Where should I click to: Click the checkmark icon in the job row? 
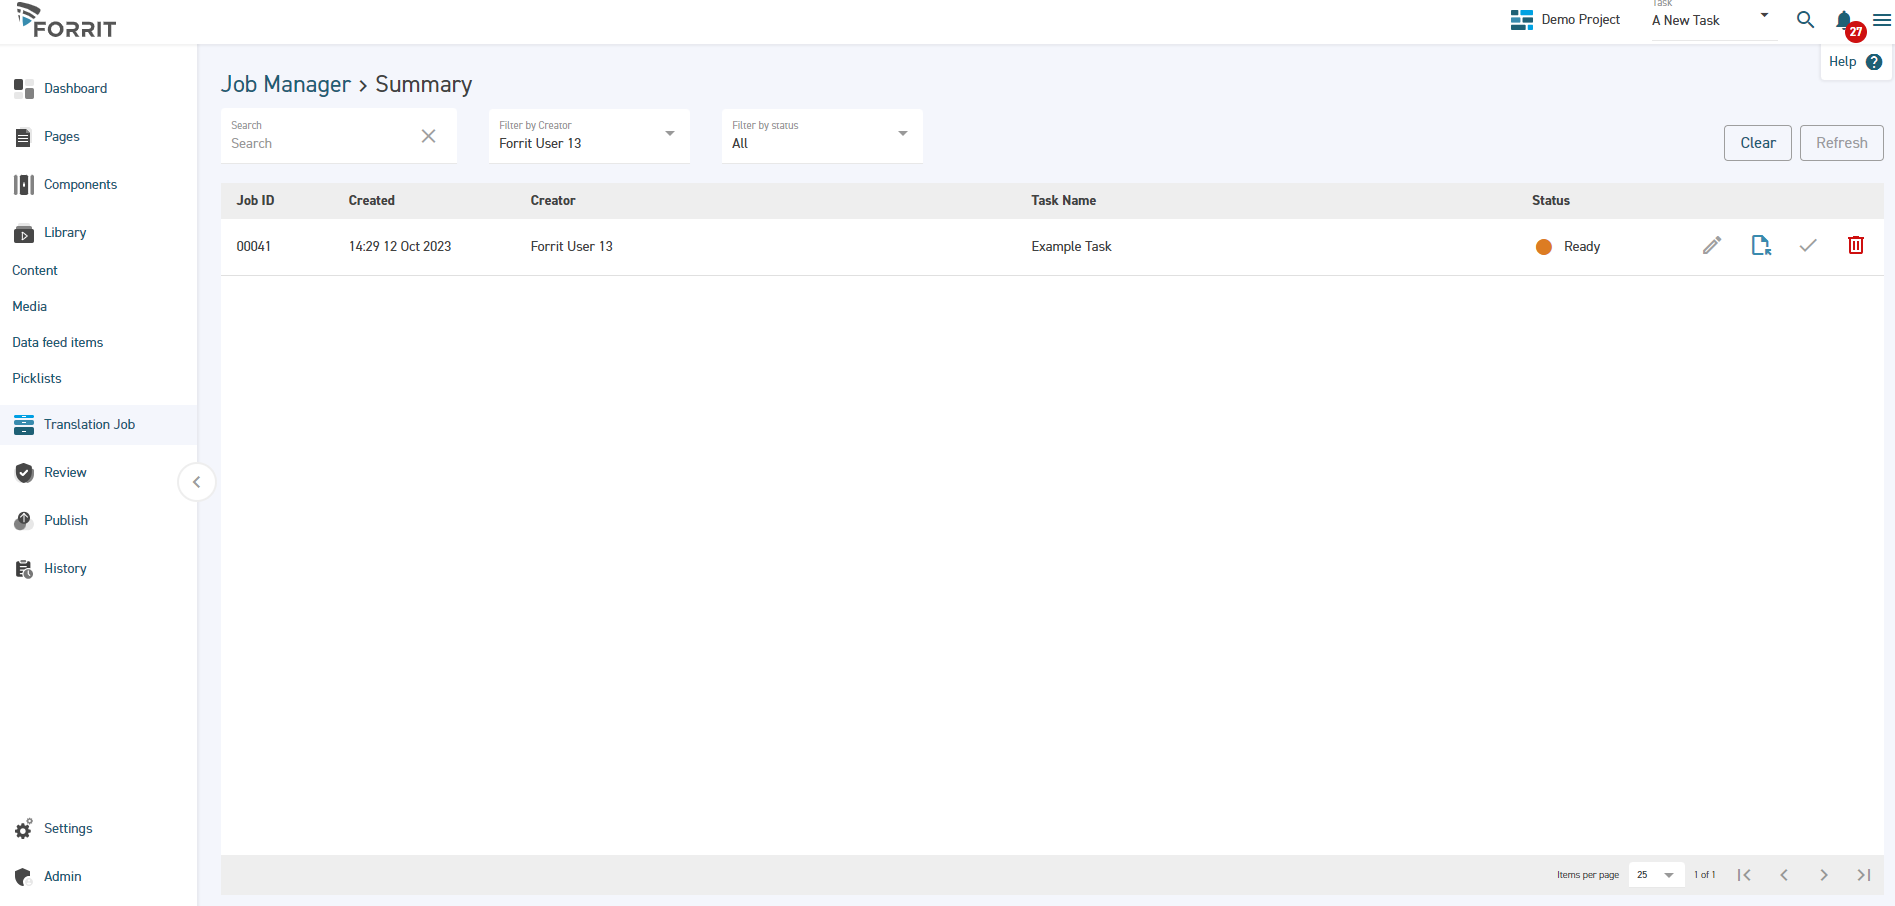point(1808,246)
